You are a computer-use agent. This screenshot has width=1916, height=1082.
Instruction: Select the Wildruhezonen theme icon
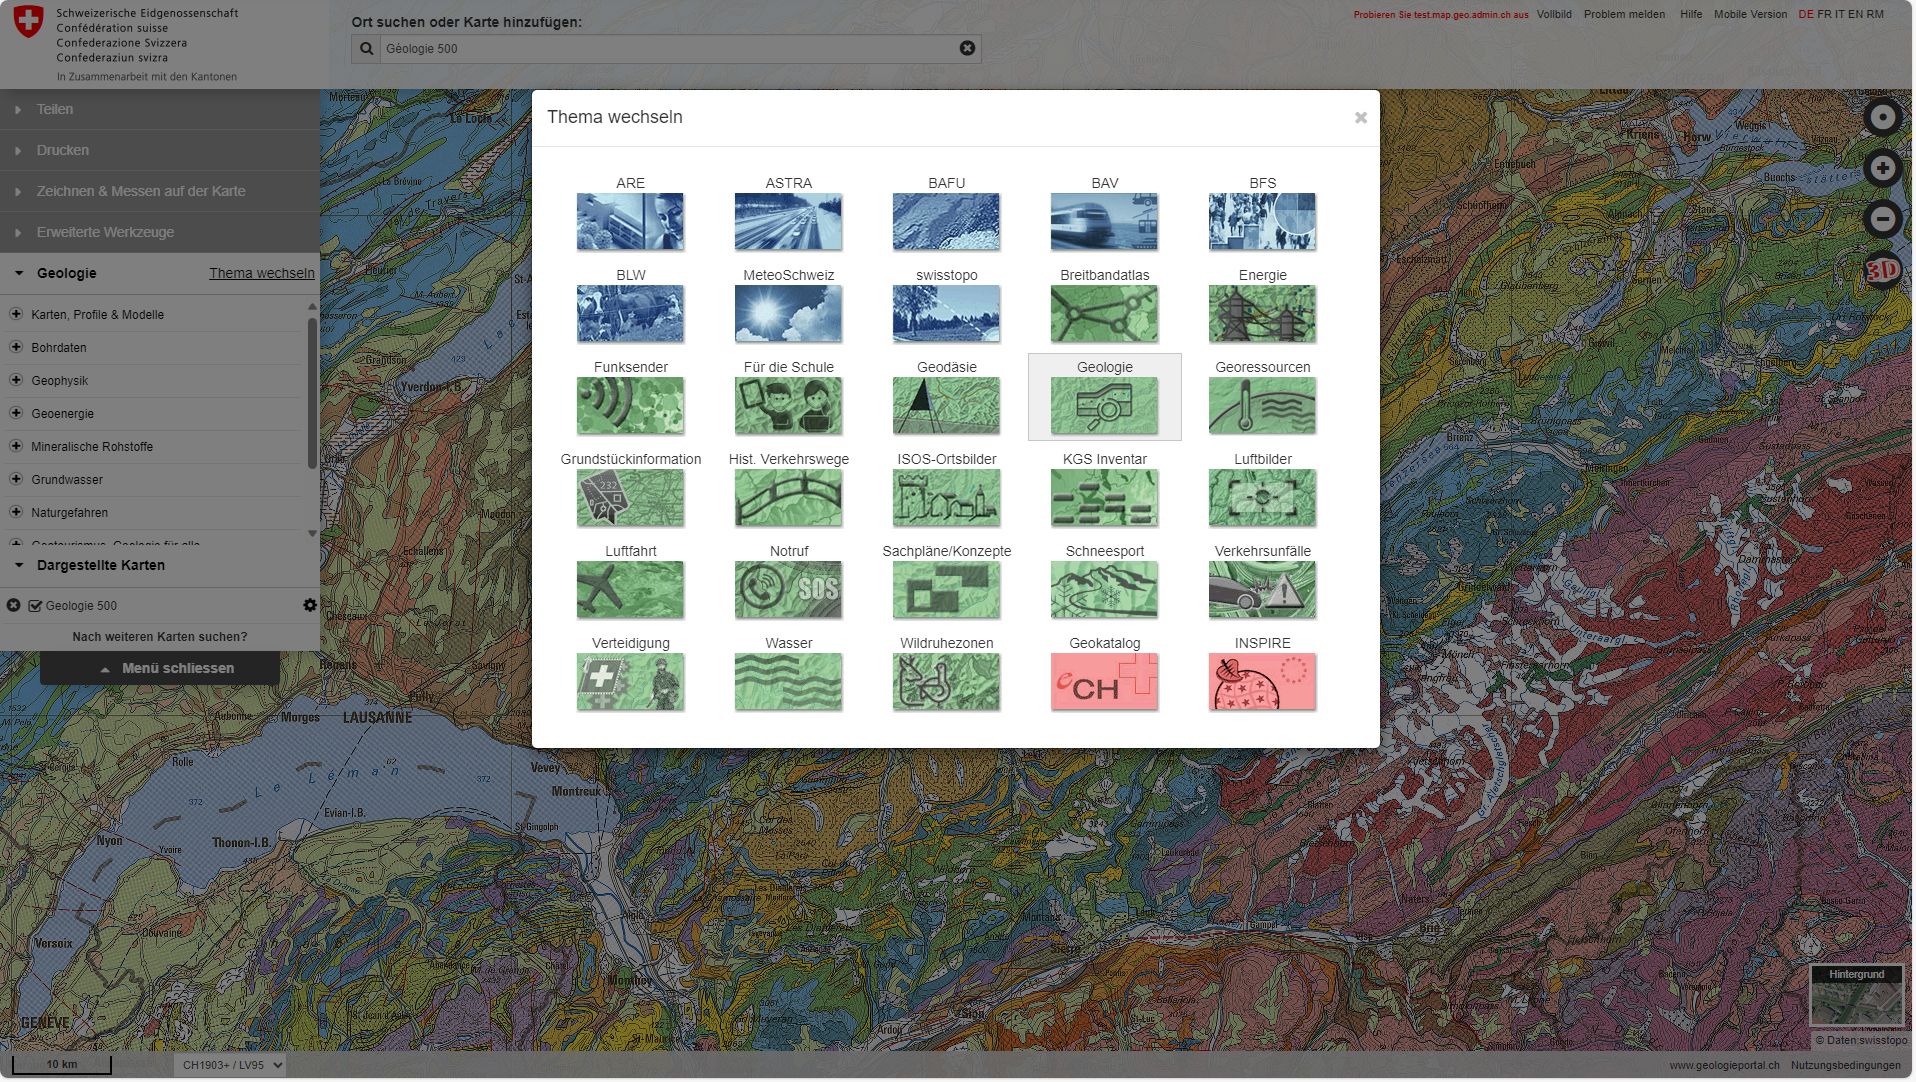(946, 681)
